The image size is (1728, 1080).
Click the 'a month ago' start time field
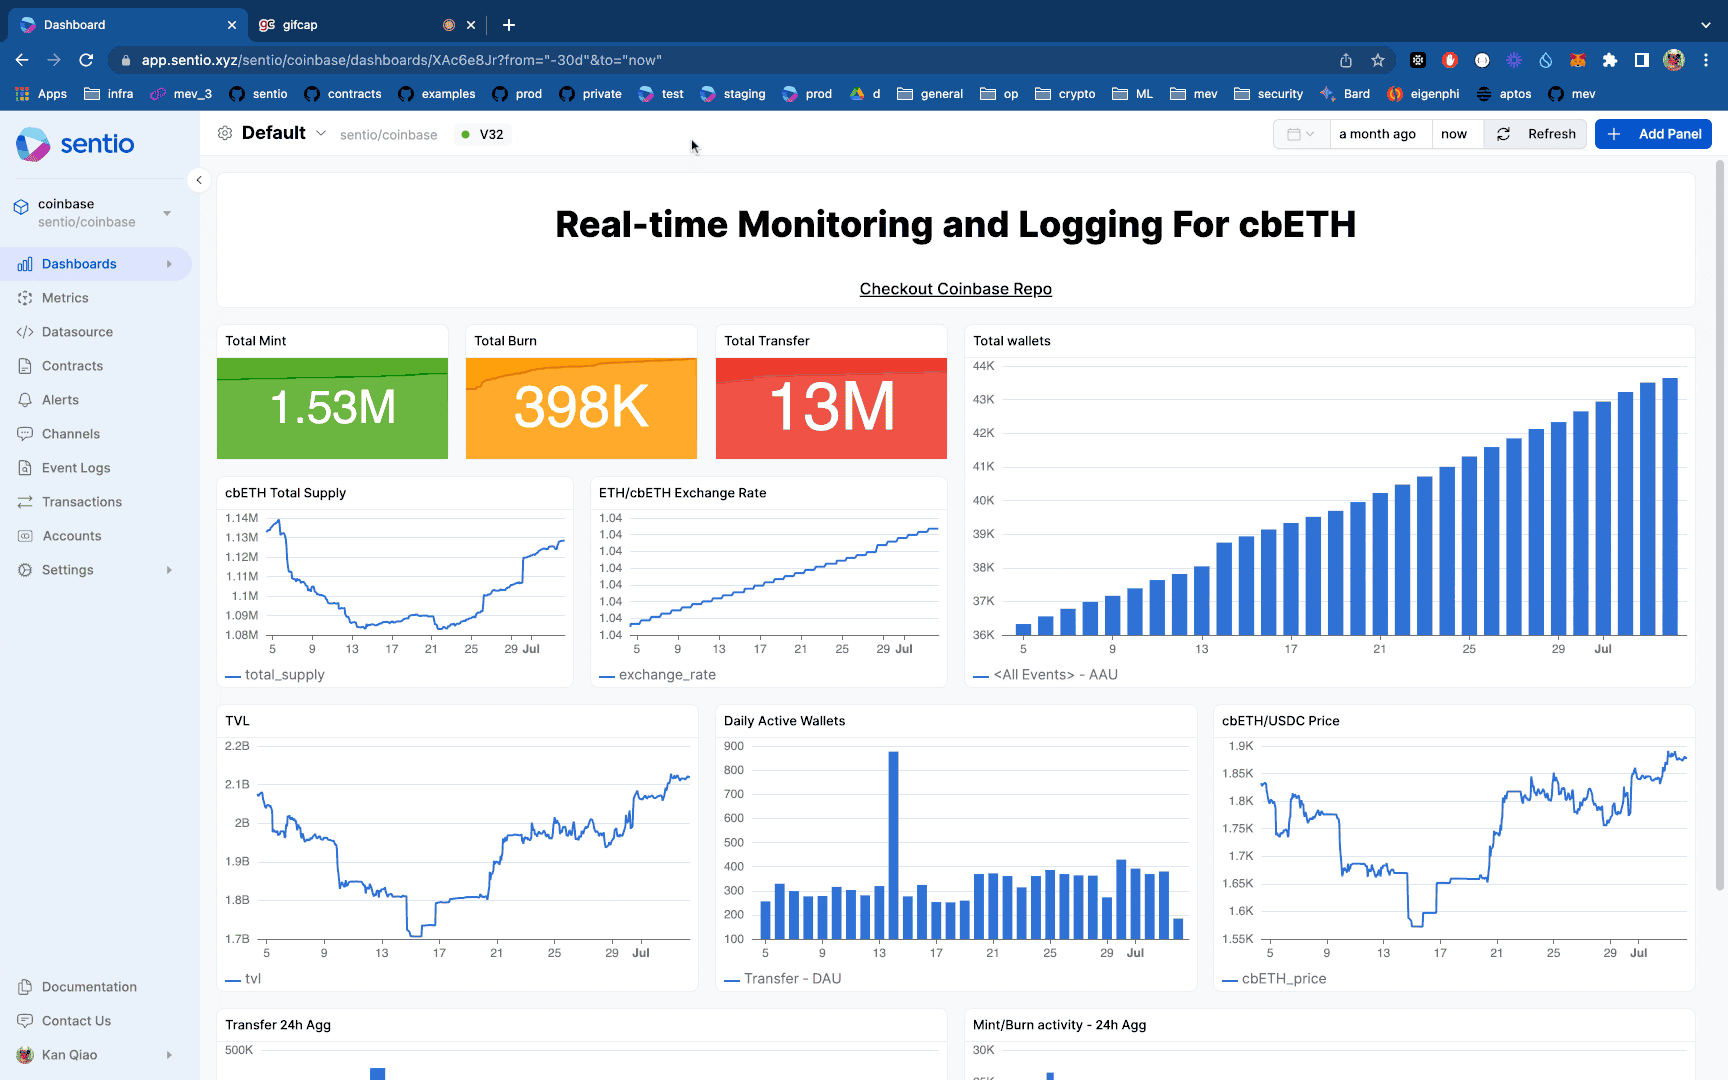(1380, 134)
